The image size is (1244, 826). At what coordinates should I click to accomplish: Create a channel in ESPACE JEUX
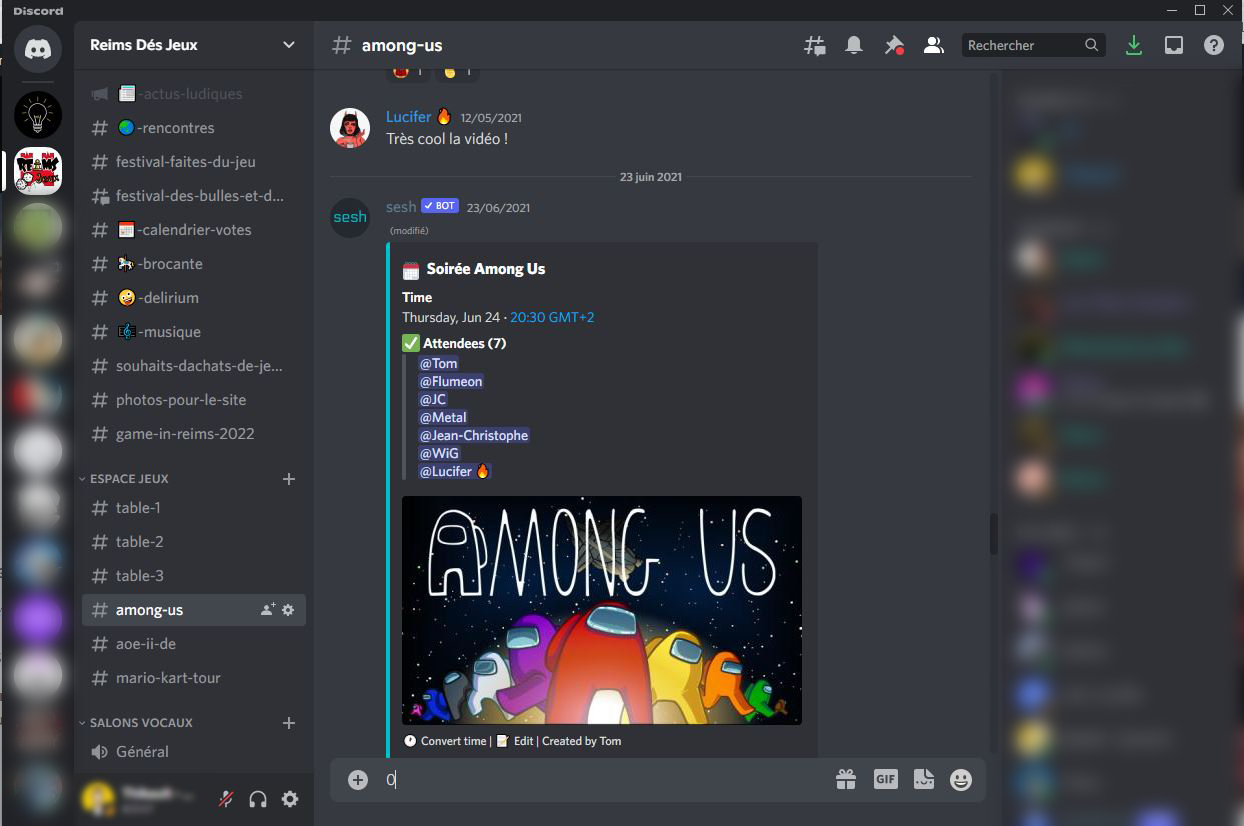[x=289, y=479]
